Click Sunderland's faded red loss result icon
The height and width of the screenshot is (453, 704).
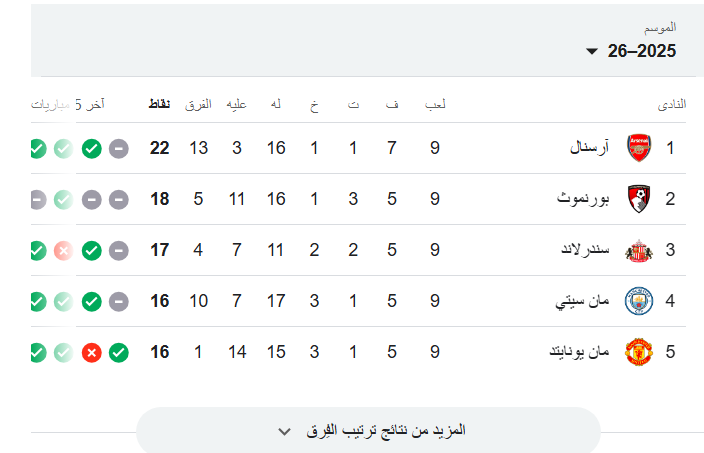click(63, 250)
